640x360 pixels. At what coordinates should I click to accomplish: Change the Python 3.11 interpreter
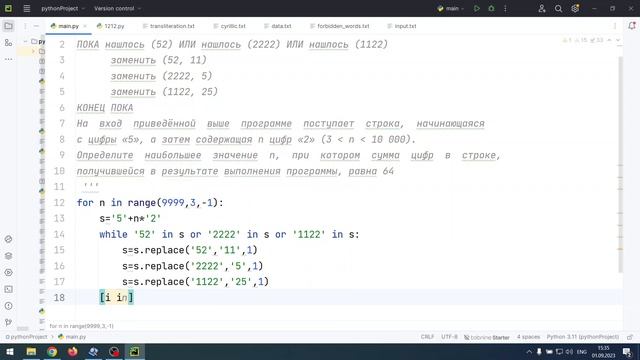[x=582, y=337]
